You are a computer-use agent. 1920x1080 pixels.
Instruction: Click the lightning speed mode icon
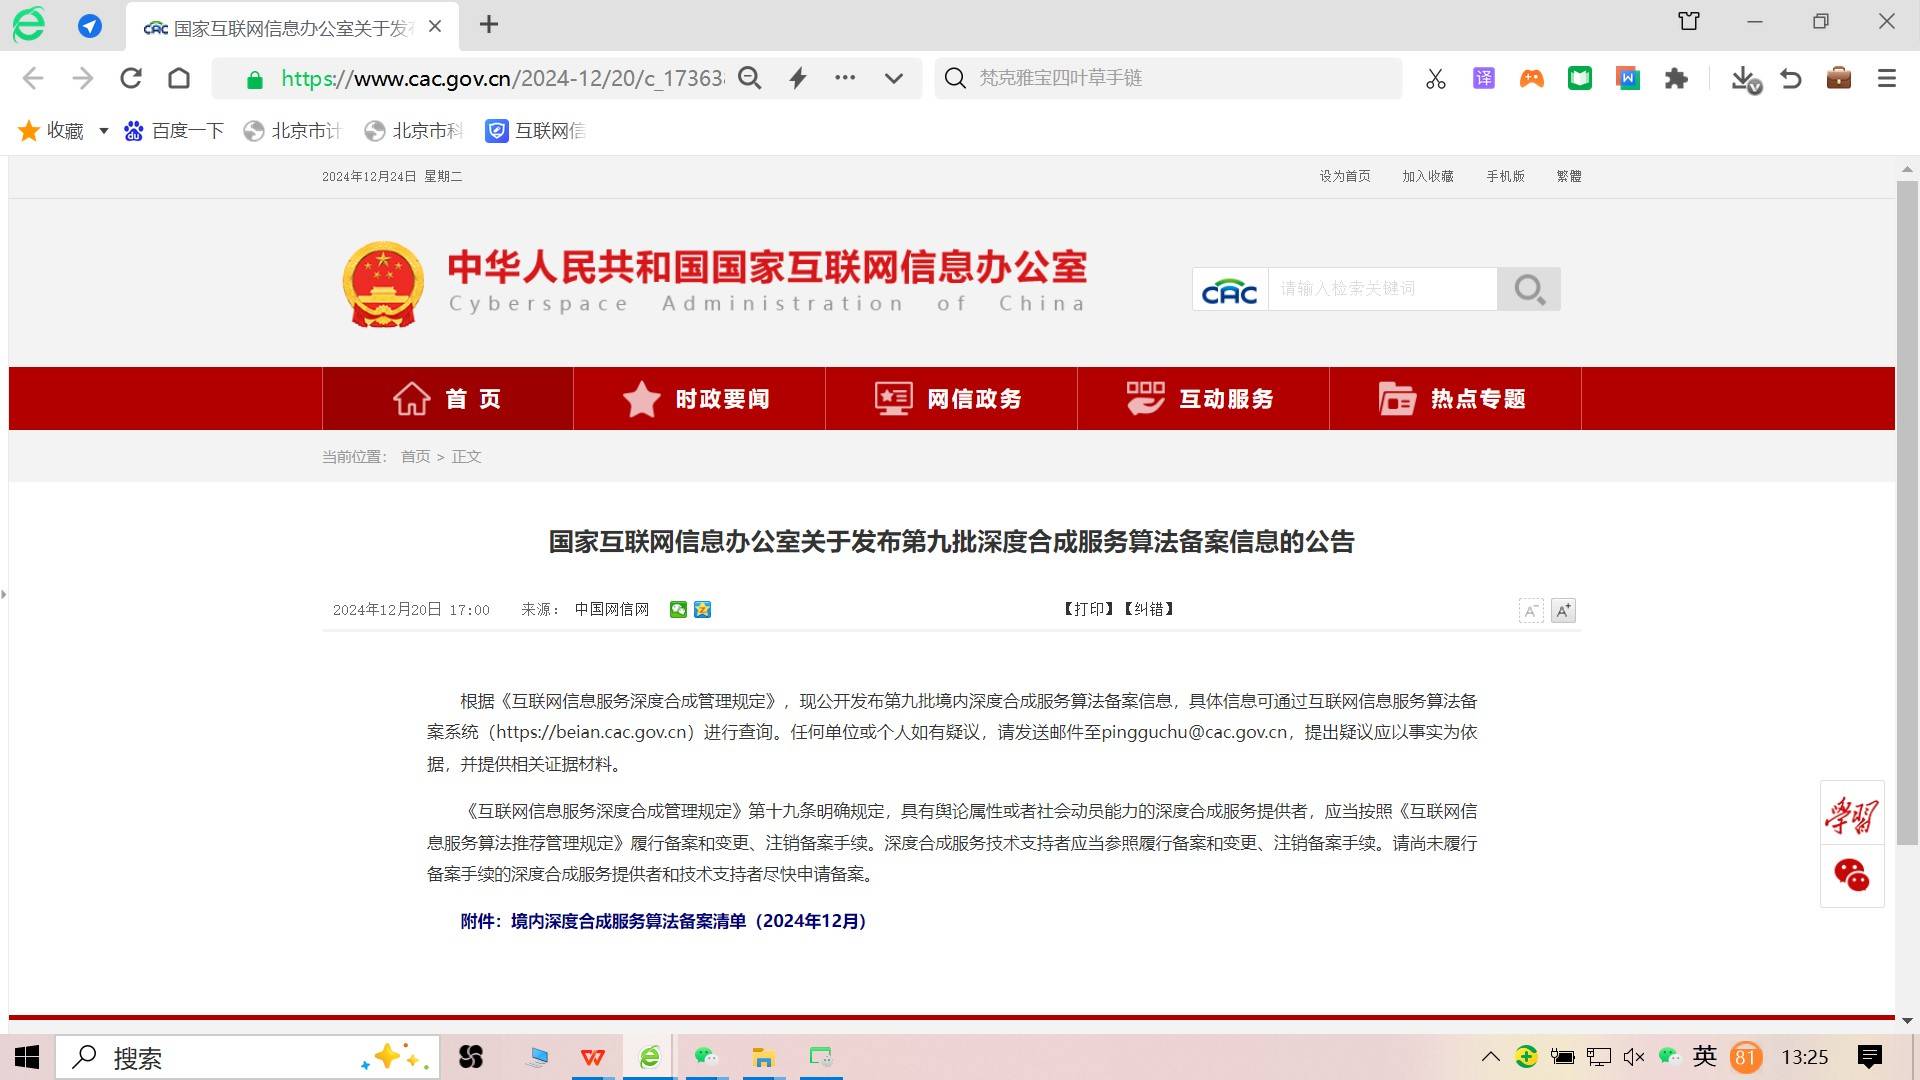(x=798, y=78)
